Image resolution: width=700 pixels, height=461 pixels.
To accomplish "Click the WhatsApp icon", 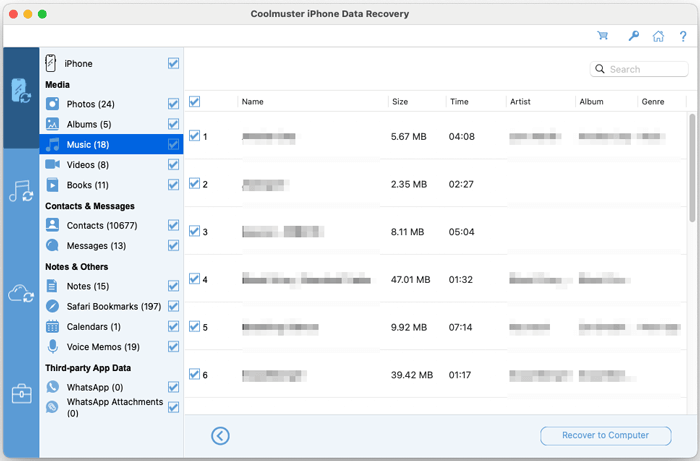I will (52, 387).
